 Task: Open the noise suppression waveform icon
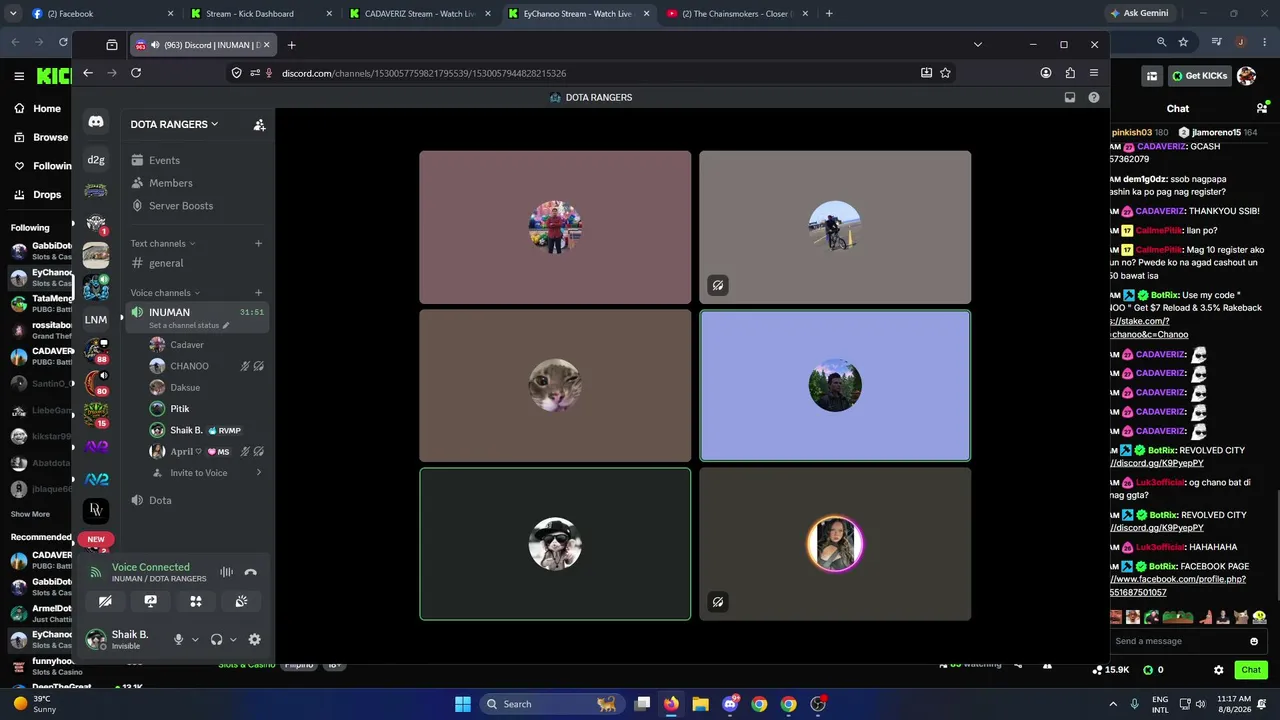point(227,572)
